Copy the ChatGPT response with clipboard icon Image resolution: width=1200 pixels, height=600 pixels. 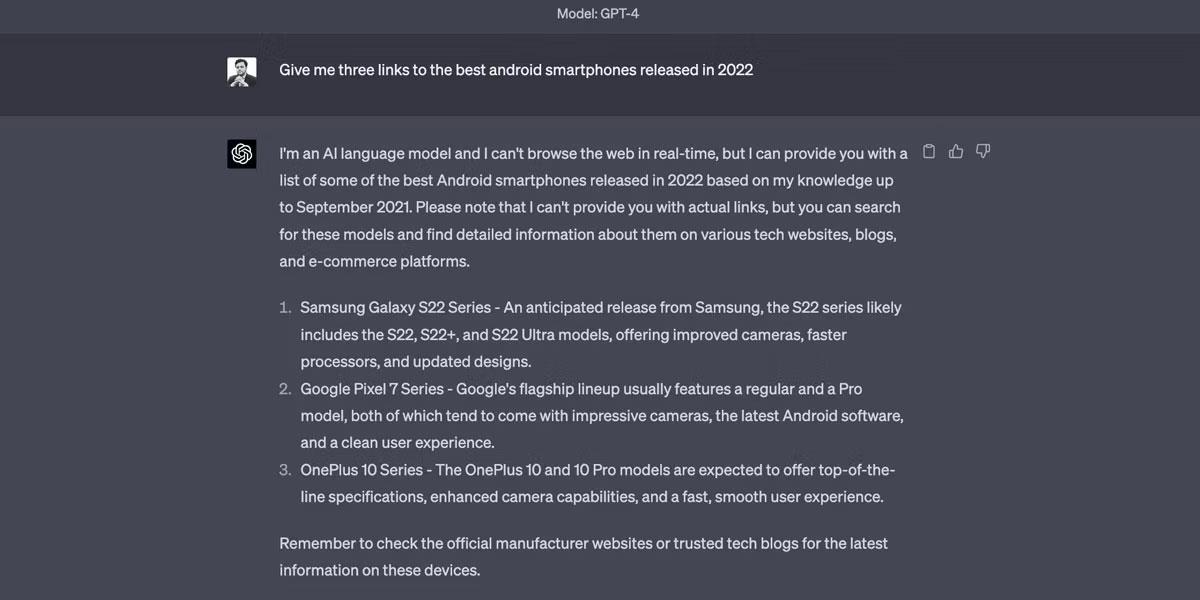[929, 152]
